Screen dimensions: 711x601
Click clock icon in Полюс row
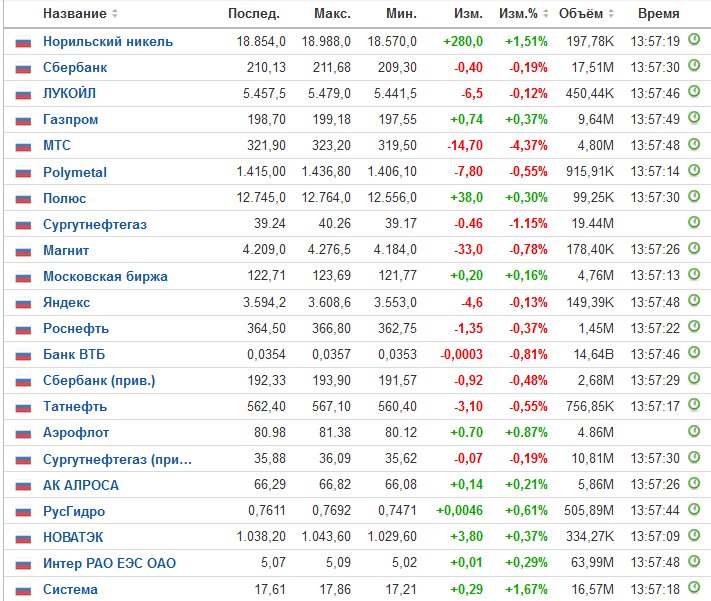tap(694, 196)
